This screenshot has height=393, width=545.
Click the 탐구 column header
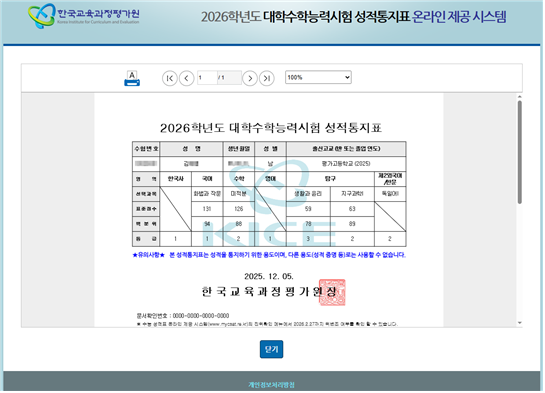[x=331, y=179]
